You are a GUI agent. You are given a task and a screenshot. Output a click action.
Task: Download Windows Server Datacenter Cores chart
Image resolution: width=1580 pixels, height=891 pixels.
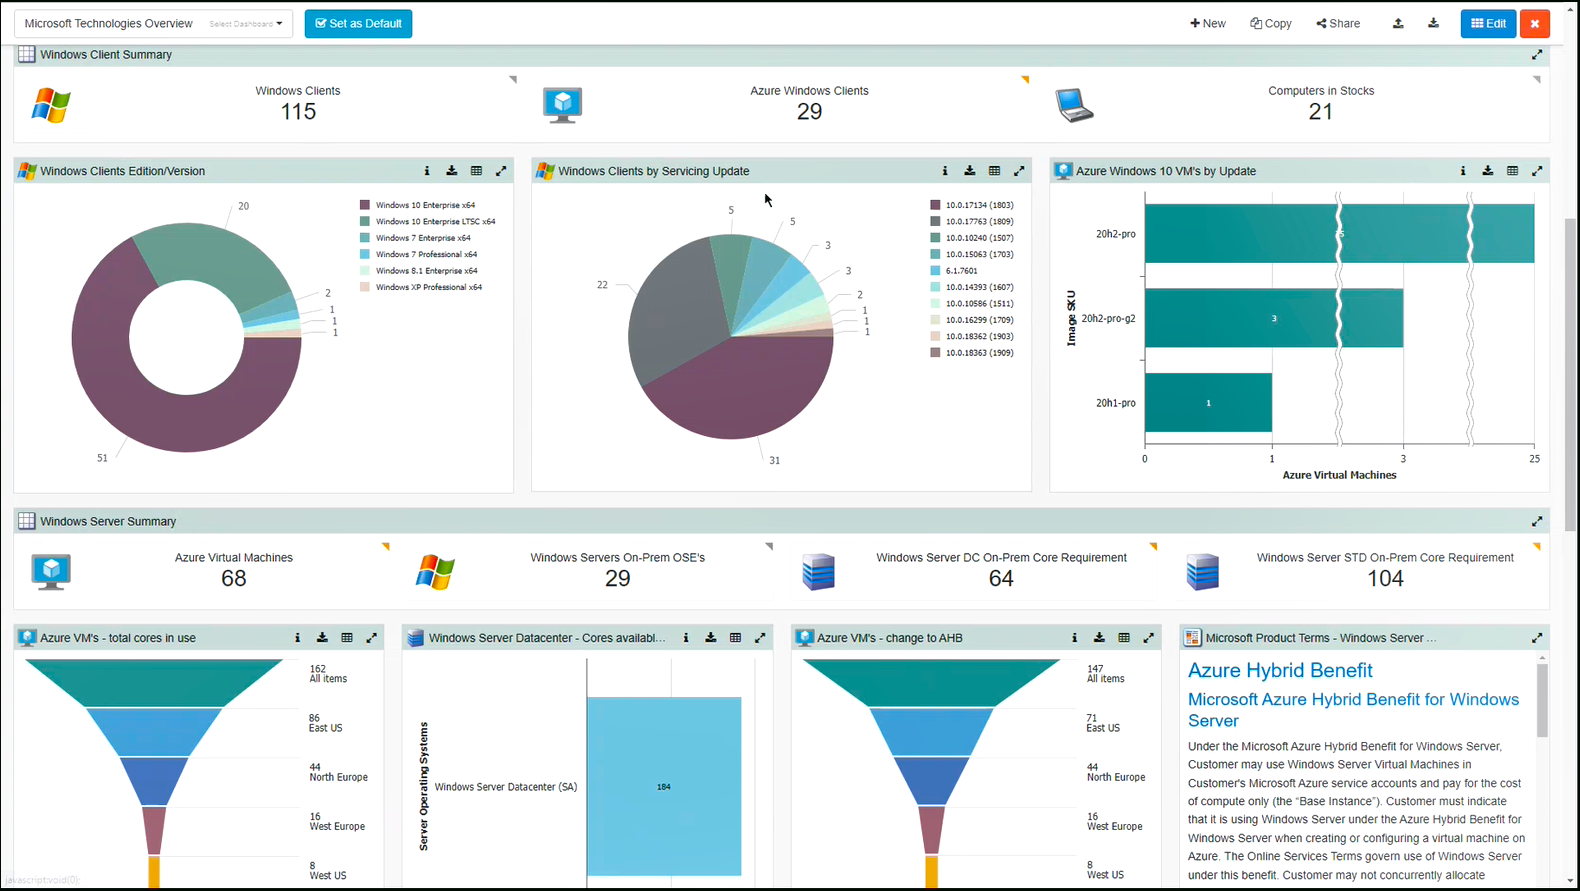click(x=711, y=638)
